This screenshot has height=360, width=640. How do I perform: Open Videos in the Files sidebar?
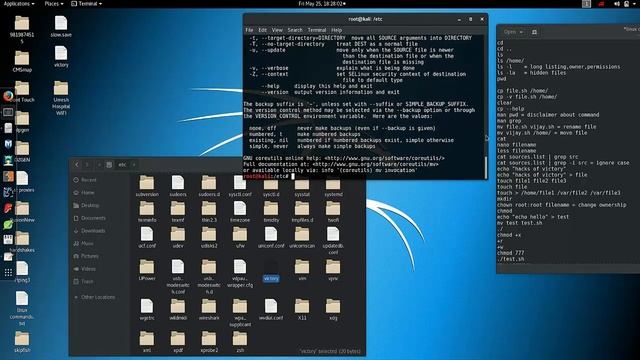point(85,269)
